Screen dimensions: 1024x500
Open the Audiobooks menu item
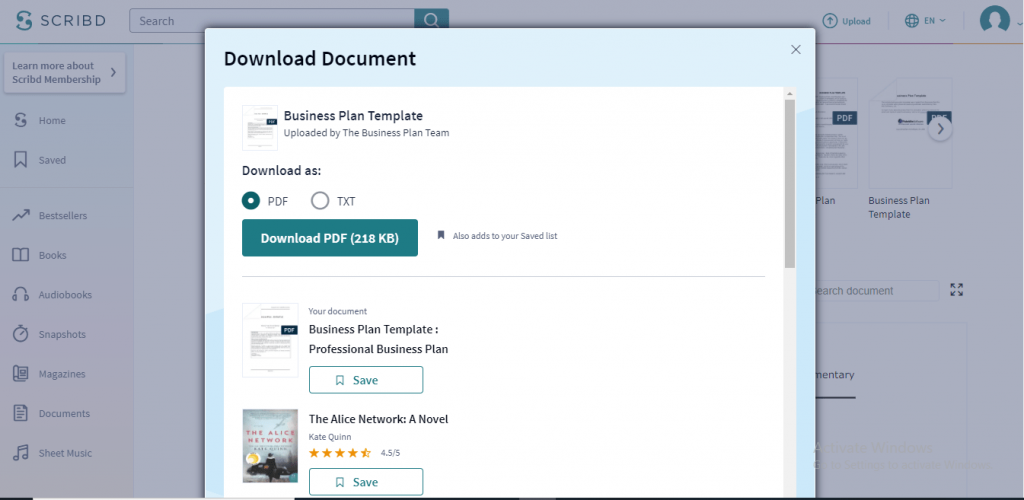click(x=65, y=294)
